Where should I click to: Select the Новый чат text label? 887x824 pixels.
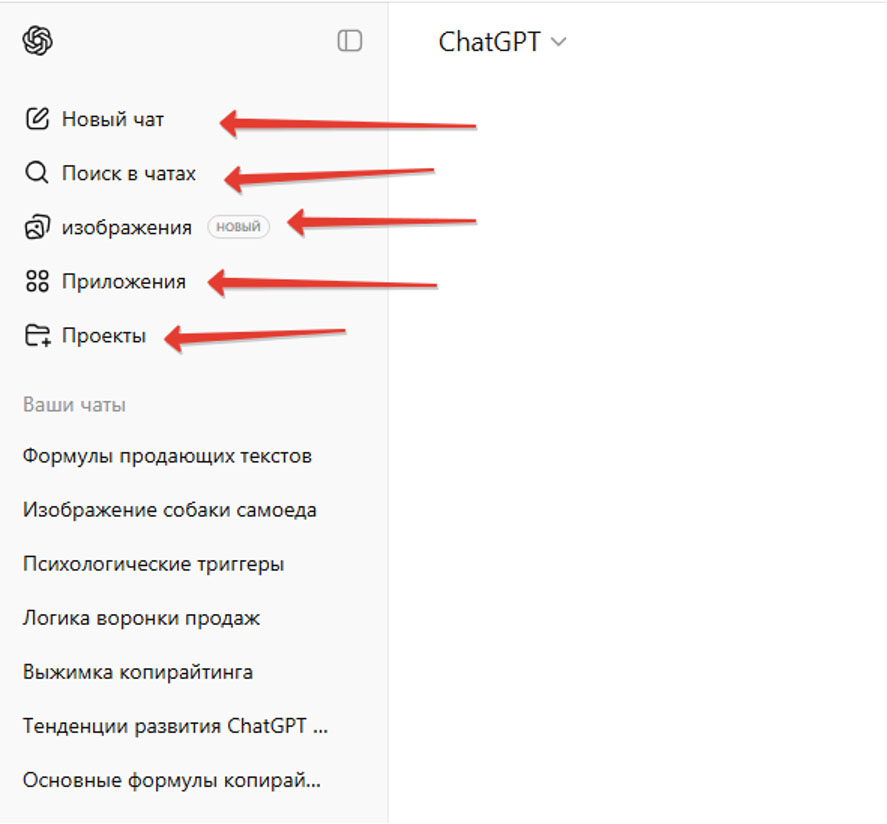(x=113, y=119)
